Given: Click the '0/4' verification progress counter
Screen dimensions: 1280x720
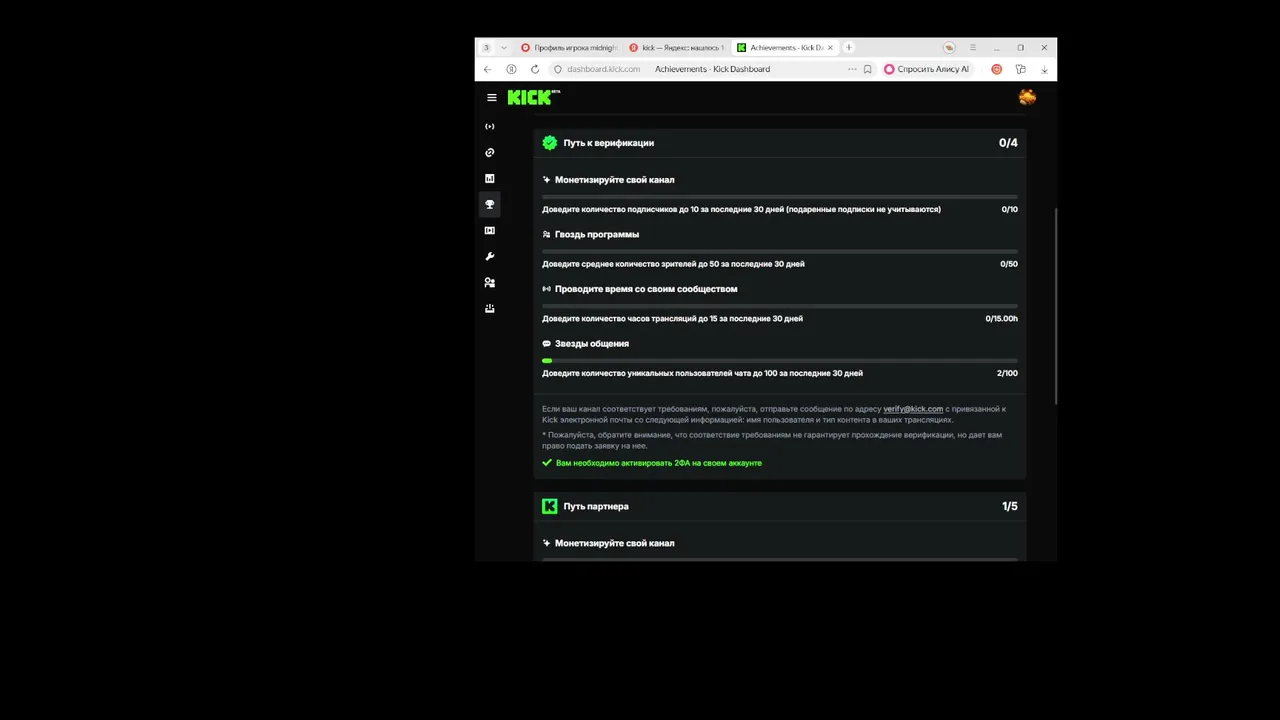Looking at the screenshot, I should pos(1008,143).
